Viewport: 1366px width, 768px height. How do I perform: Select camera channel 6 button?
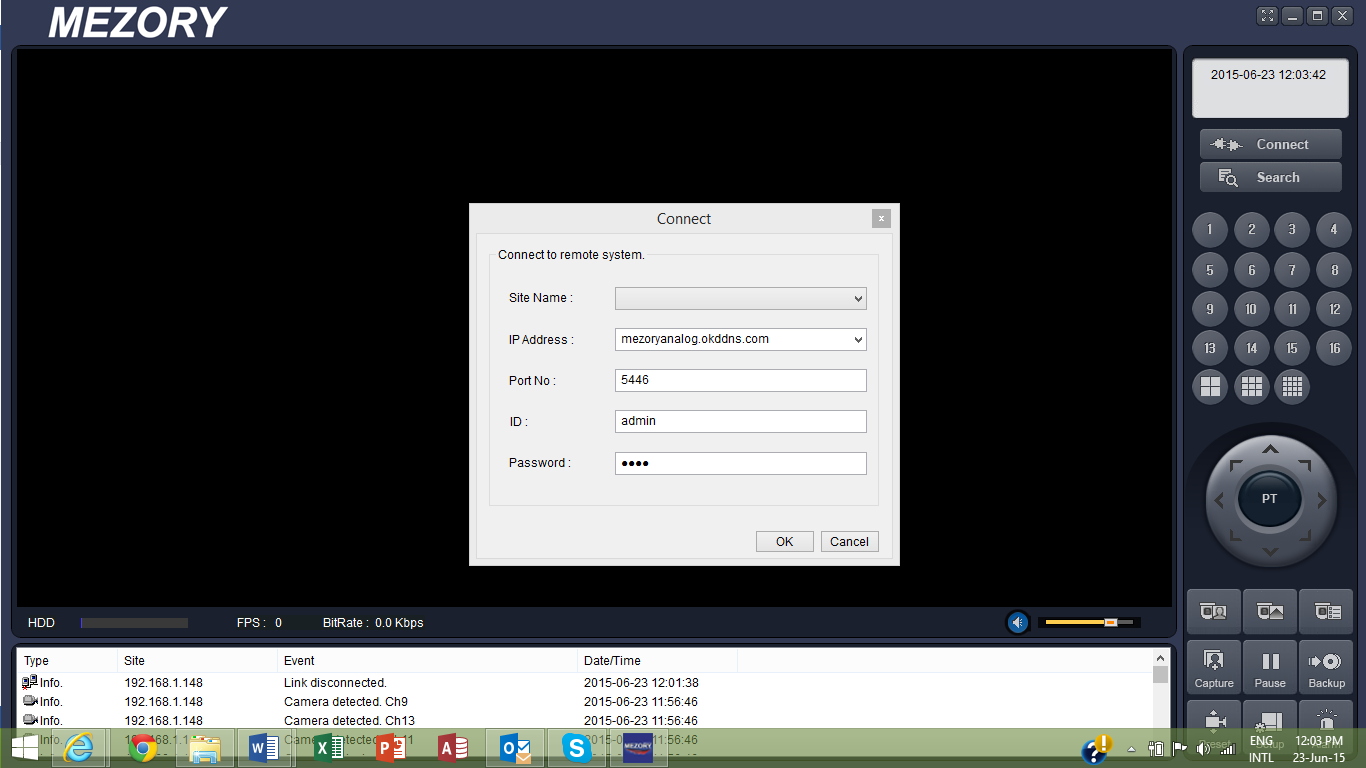pos(1251,270)
